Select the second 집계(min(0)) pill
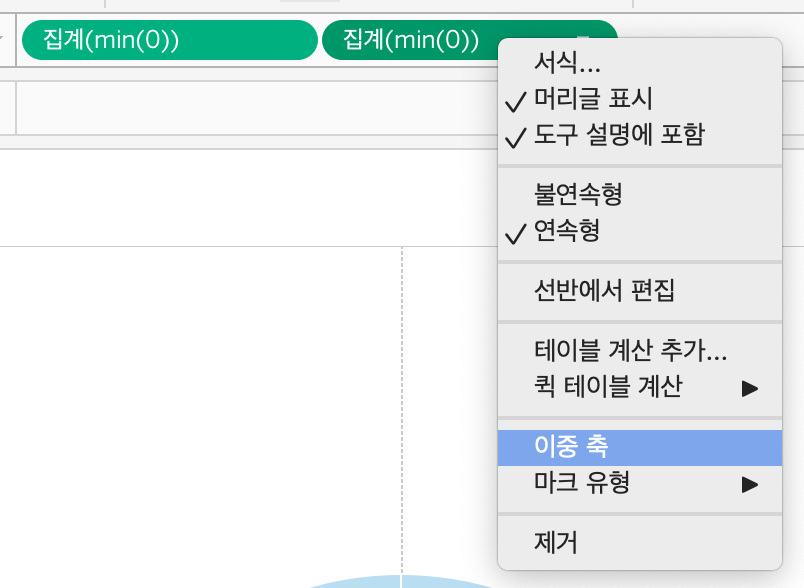804x588 pixels. tap(410, 40)
